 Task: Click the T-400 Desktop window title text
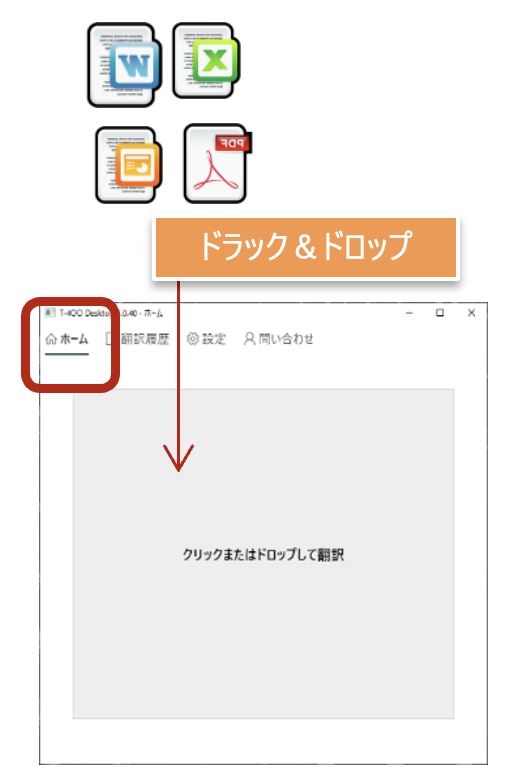click(111, 313)
